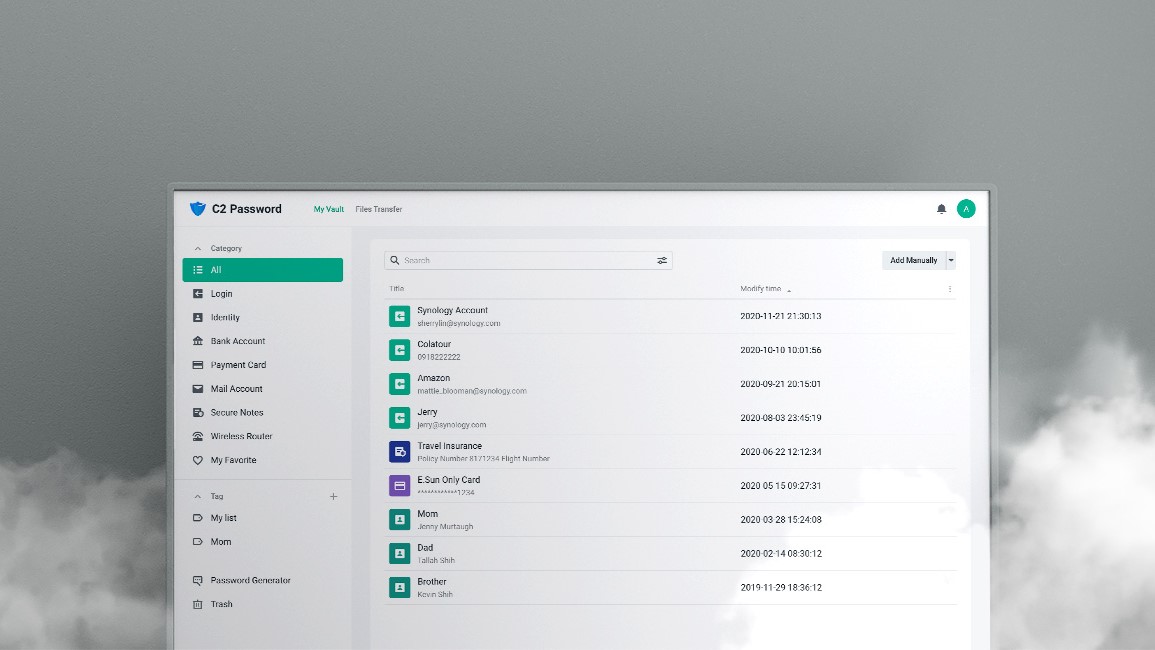Click the Identity category icon
Viewport: 1155px width, 650px height.
point(197,318)
